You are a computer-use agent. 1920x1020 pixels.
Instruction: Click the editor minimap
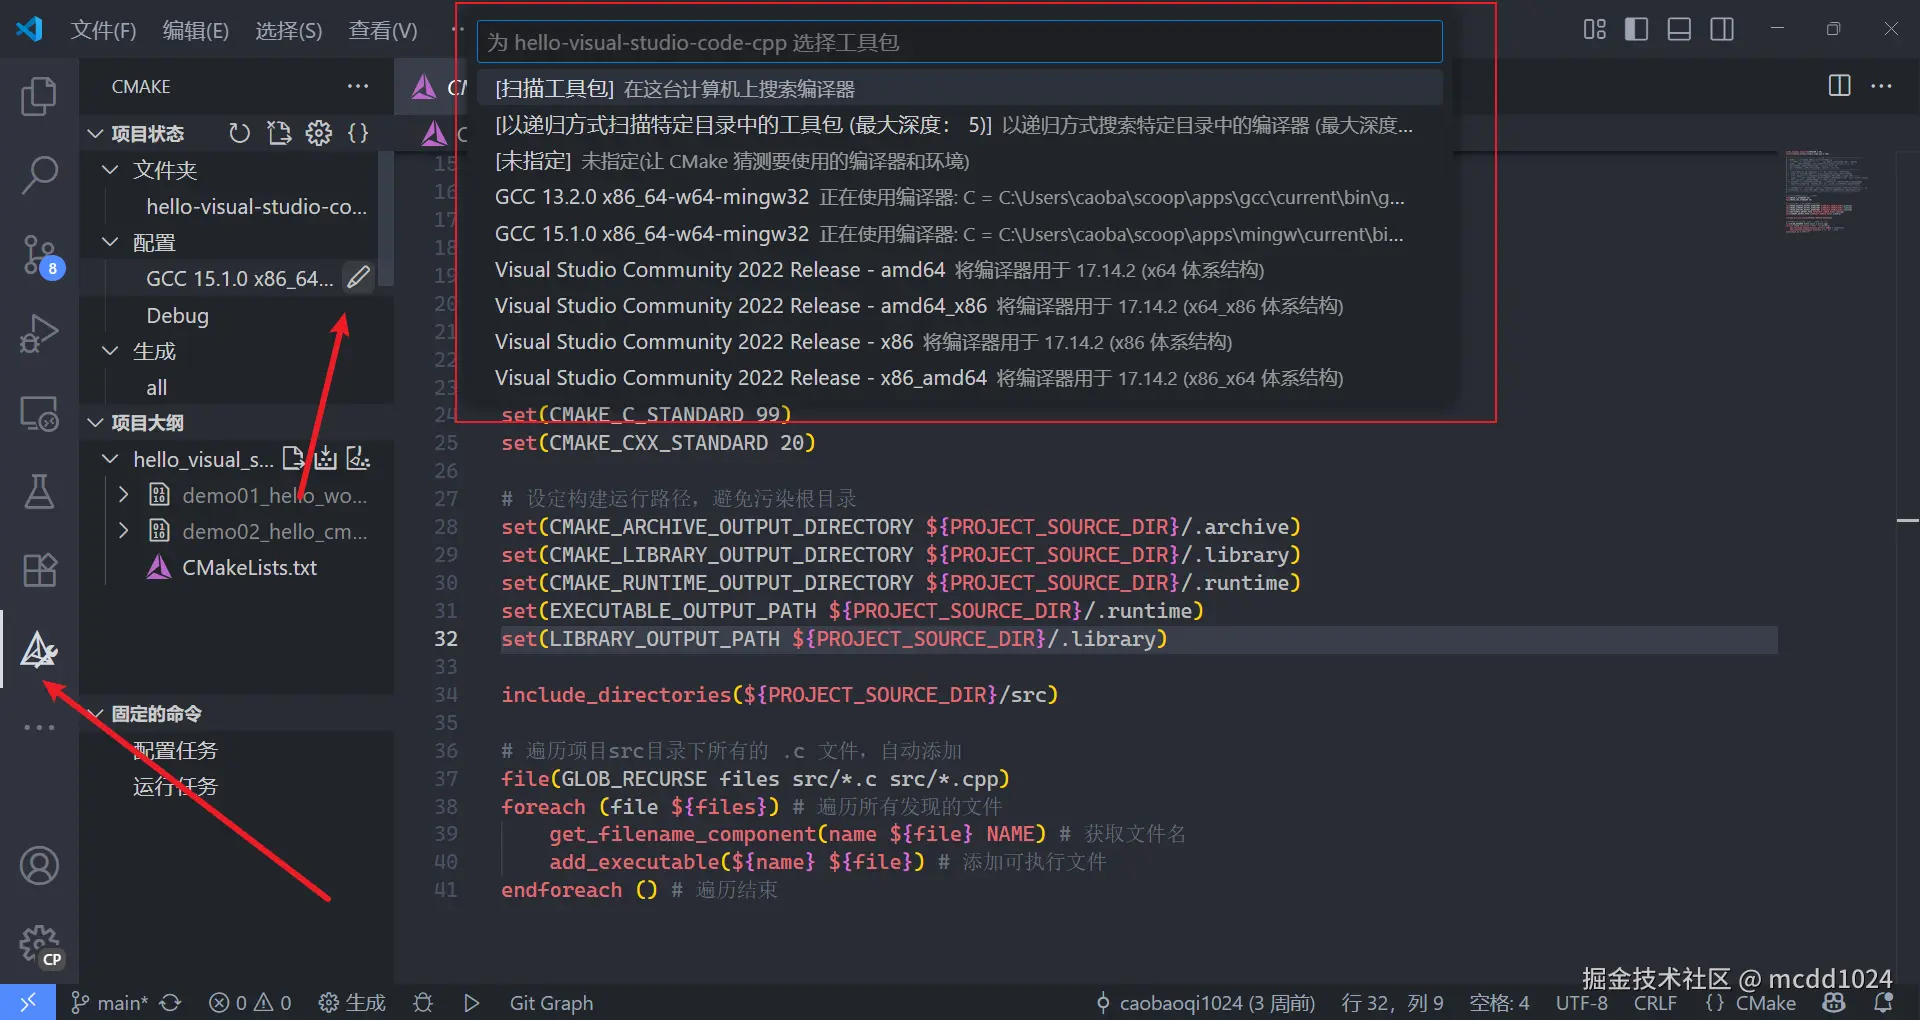click(x=1825, y=192)
